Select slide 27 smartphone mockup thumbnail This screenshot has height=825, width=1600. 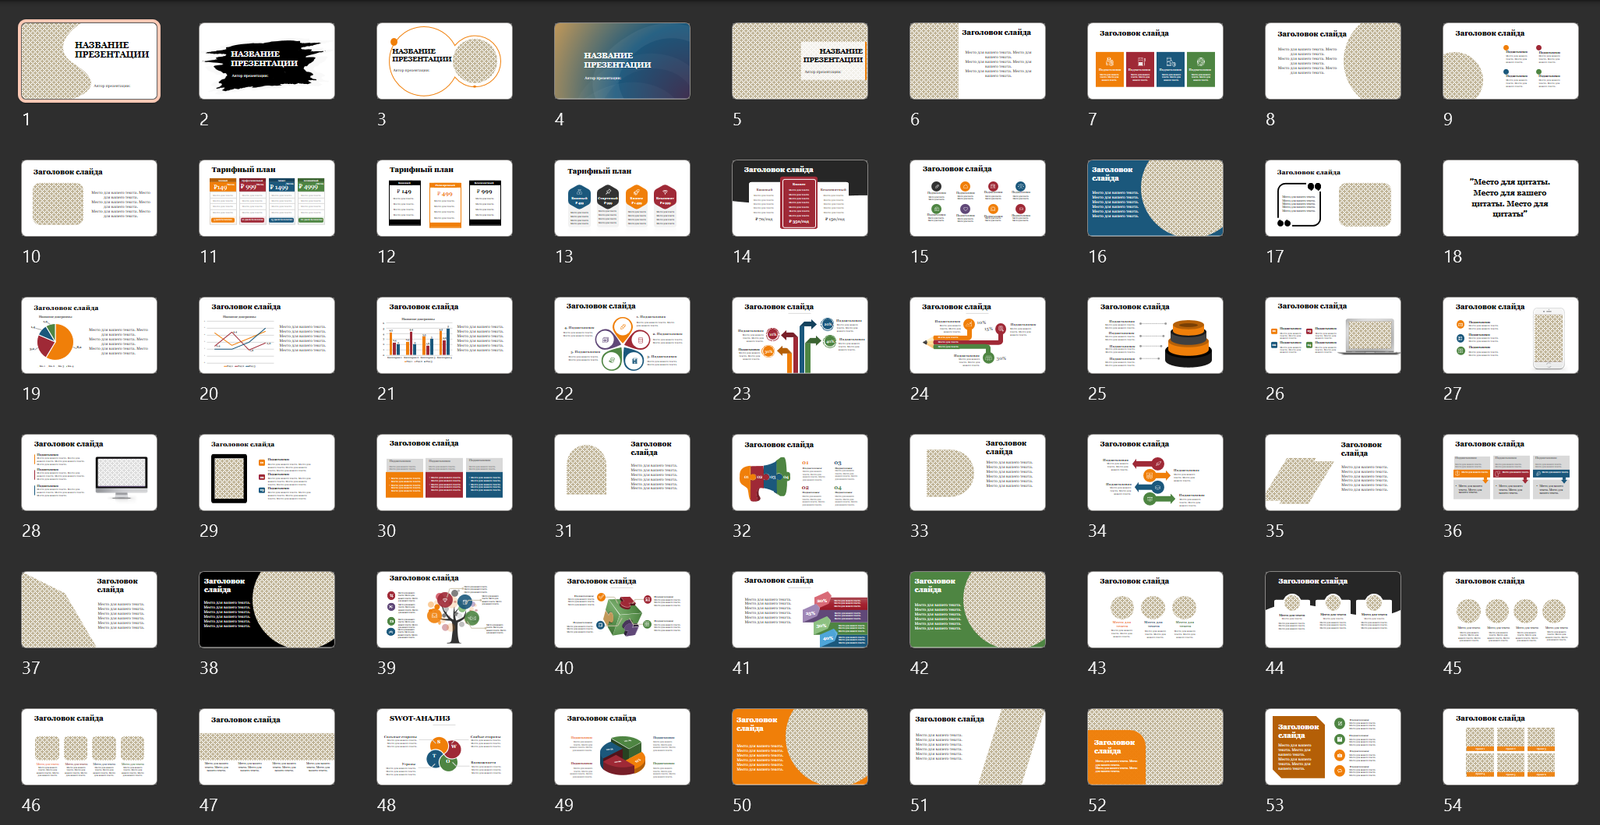(x=1510, y=335)
